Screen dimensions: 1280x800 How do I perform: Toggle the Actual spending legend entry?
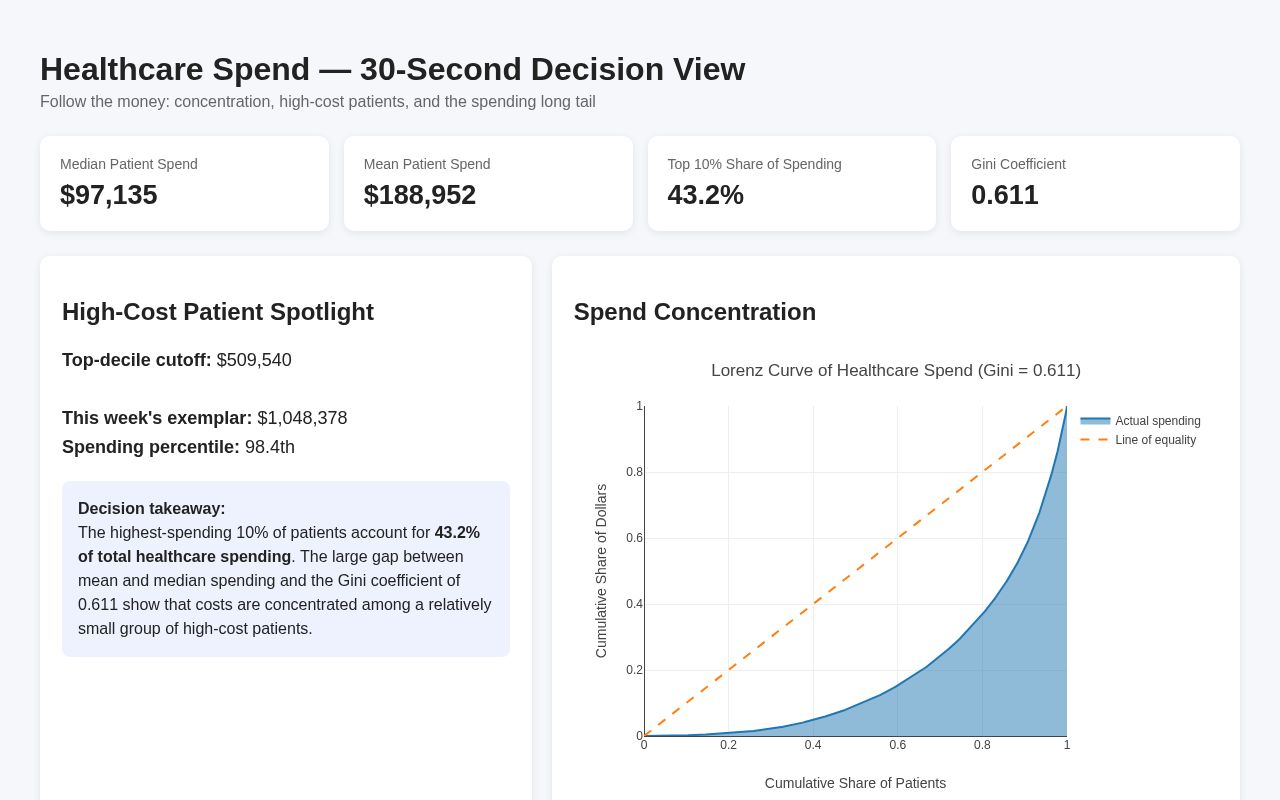pyautogui.click(x=1140, y=421)
